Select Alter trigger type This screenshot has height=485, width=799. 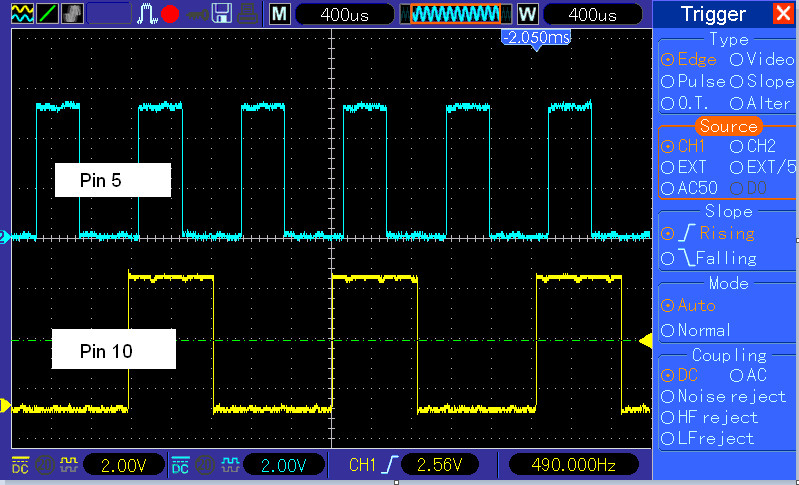tap(760, 103)
